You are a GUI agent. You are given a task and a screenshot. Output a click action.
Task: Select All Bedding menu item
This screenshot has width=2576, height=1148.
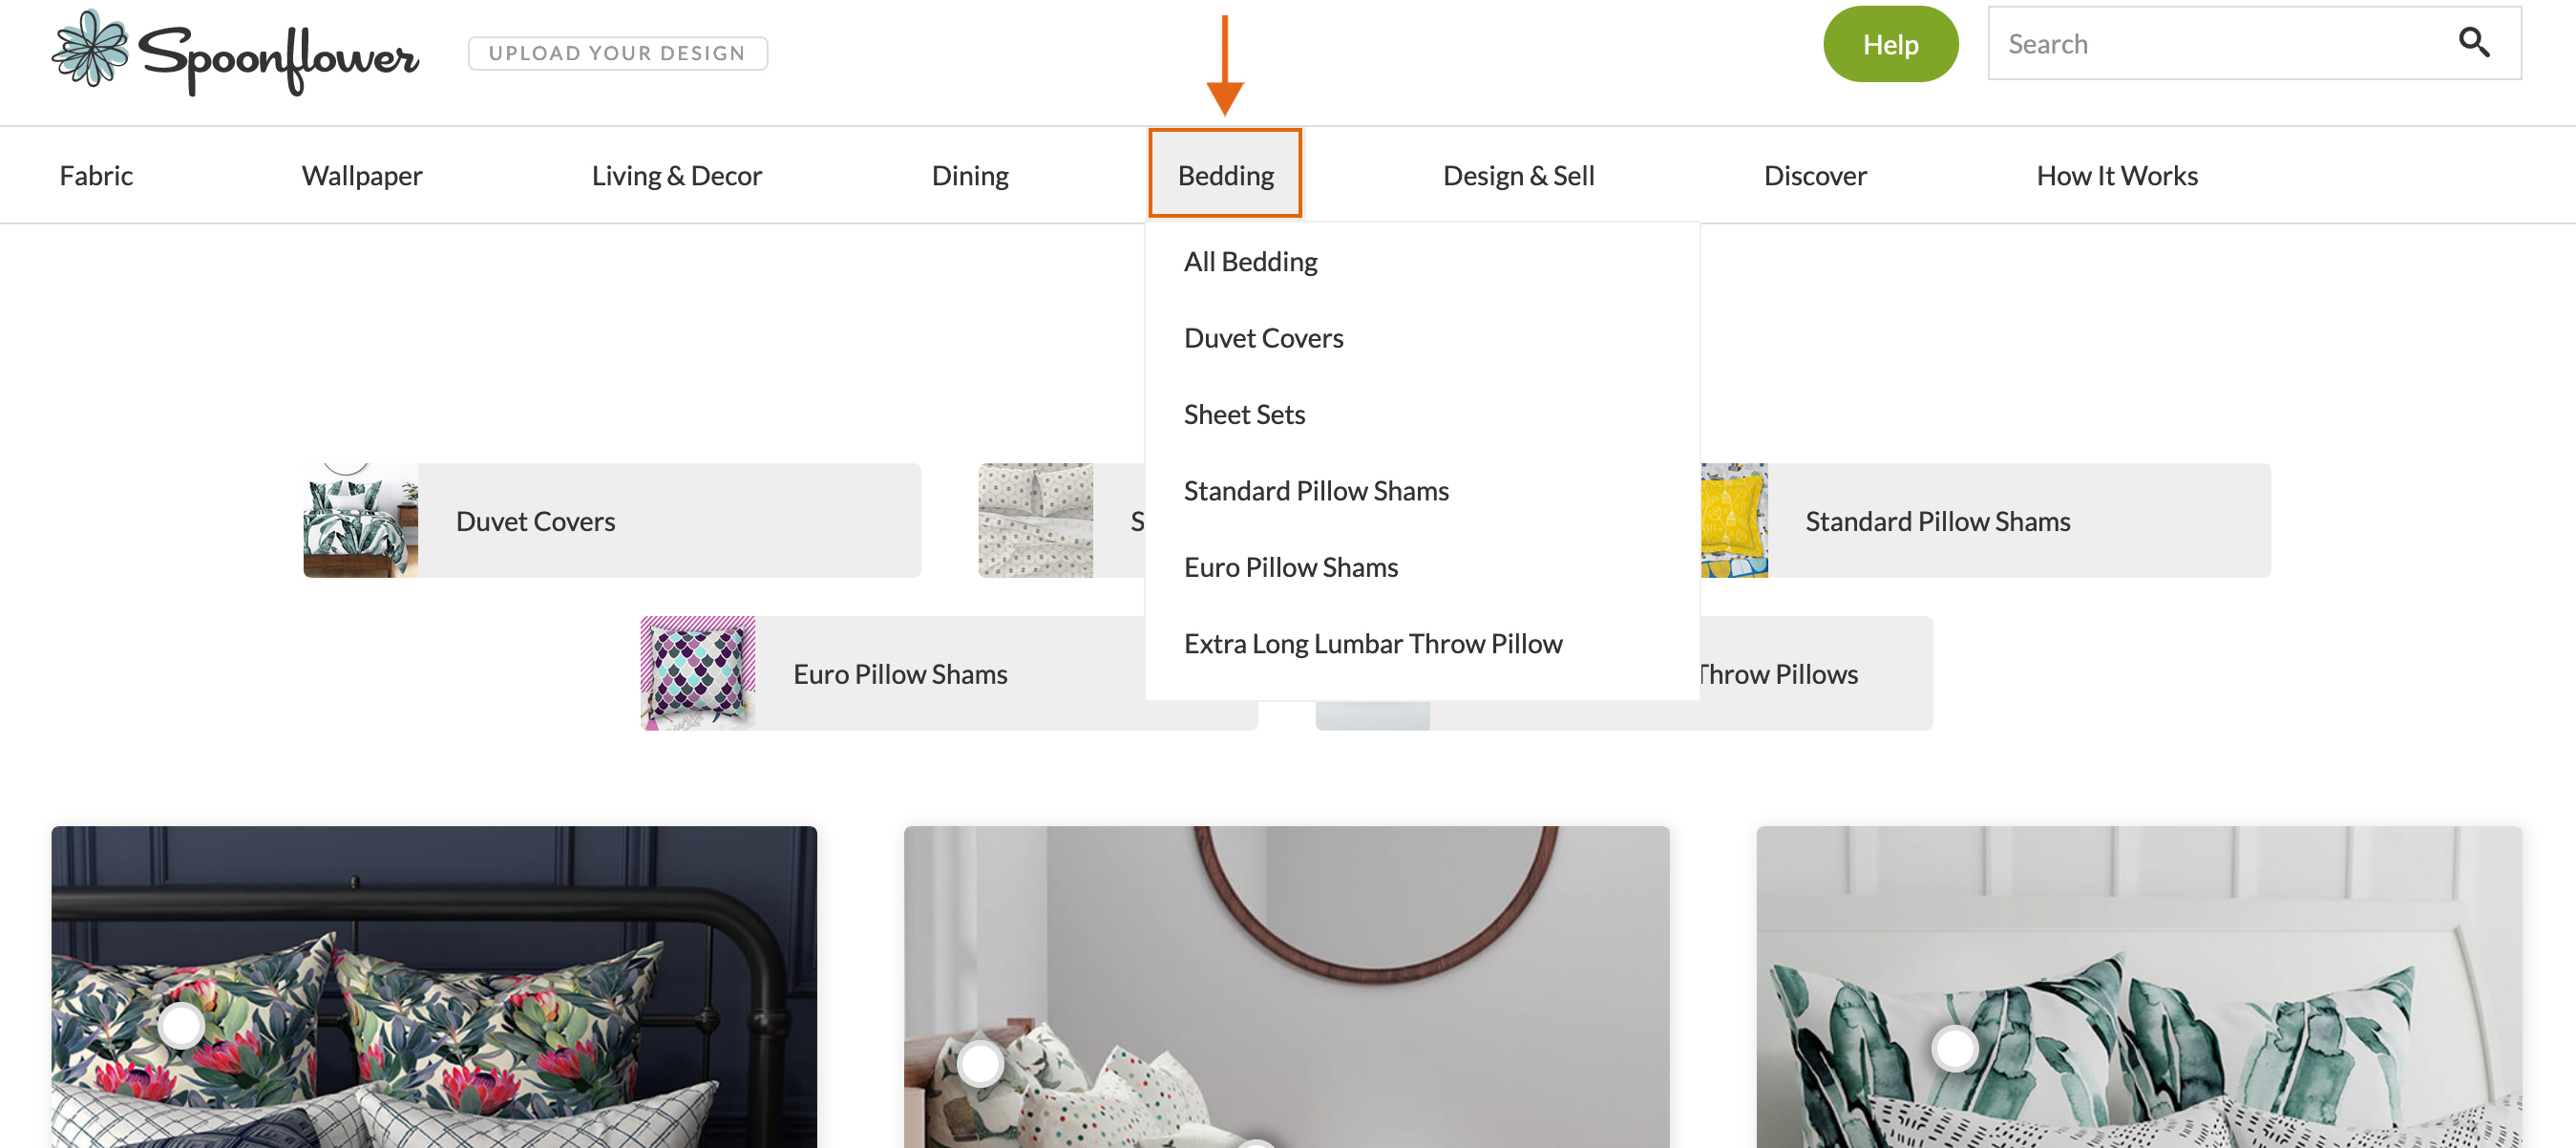1250,260
